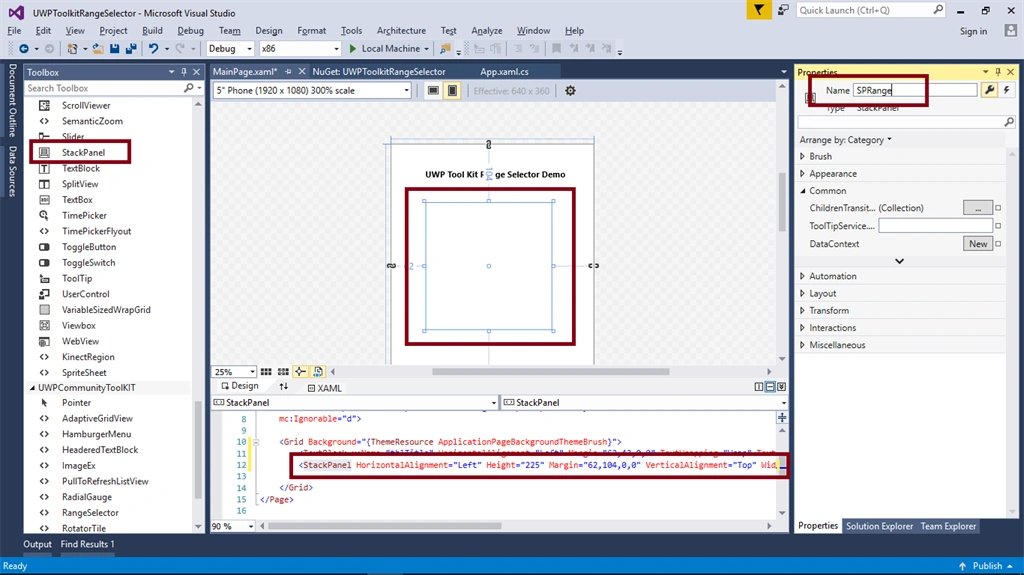Show the snap grid in designer
The image size is (1024, 575).
(x=266, y=372)
